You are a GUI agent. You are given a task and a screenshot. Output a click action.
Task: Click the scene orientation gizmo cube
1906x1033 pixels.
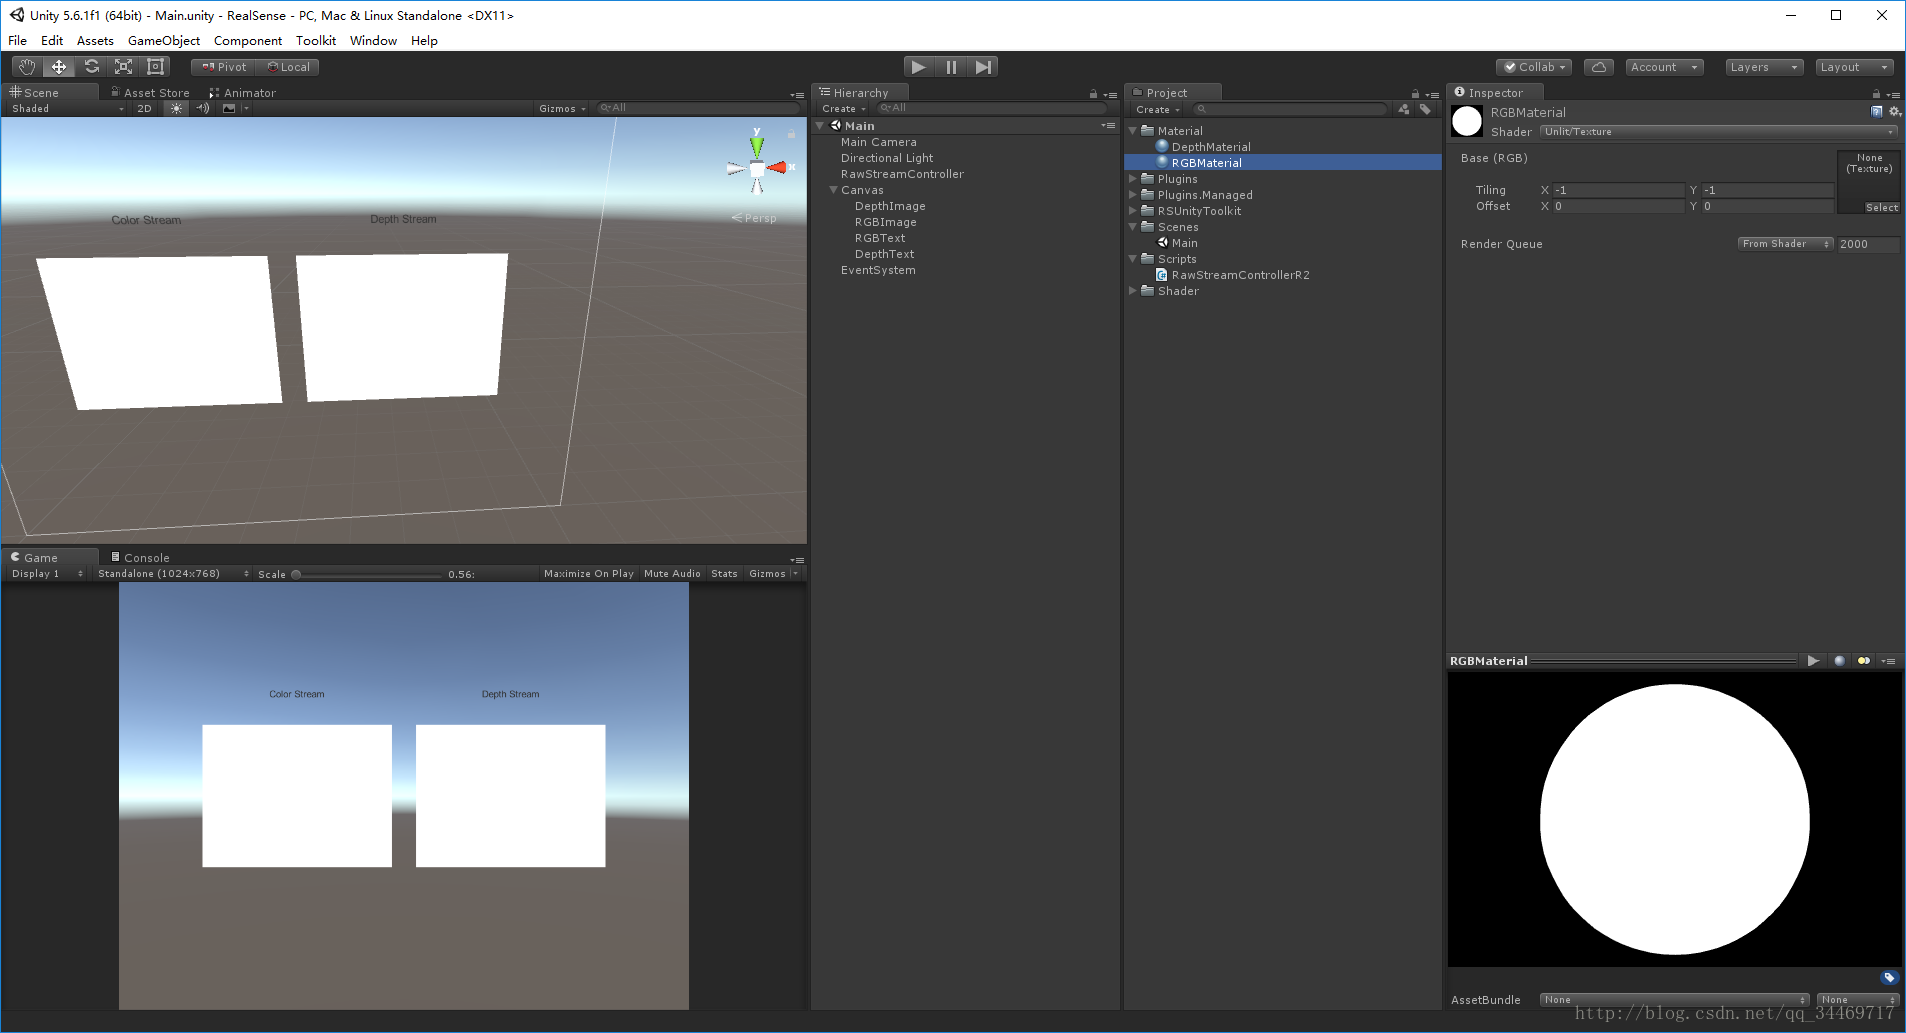click(x=757, y=168)
